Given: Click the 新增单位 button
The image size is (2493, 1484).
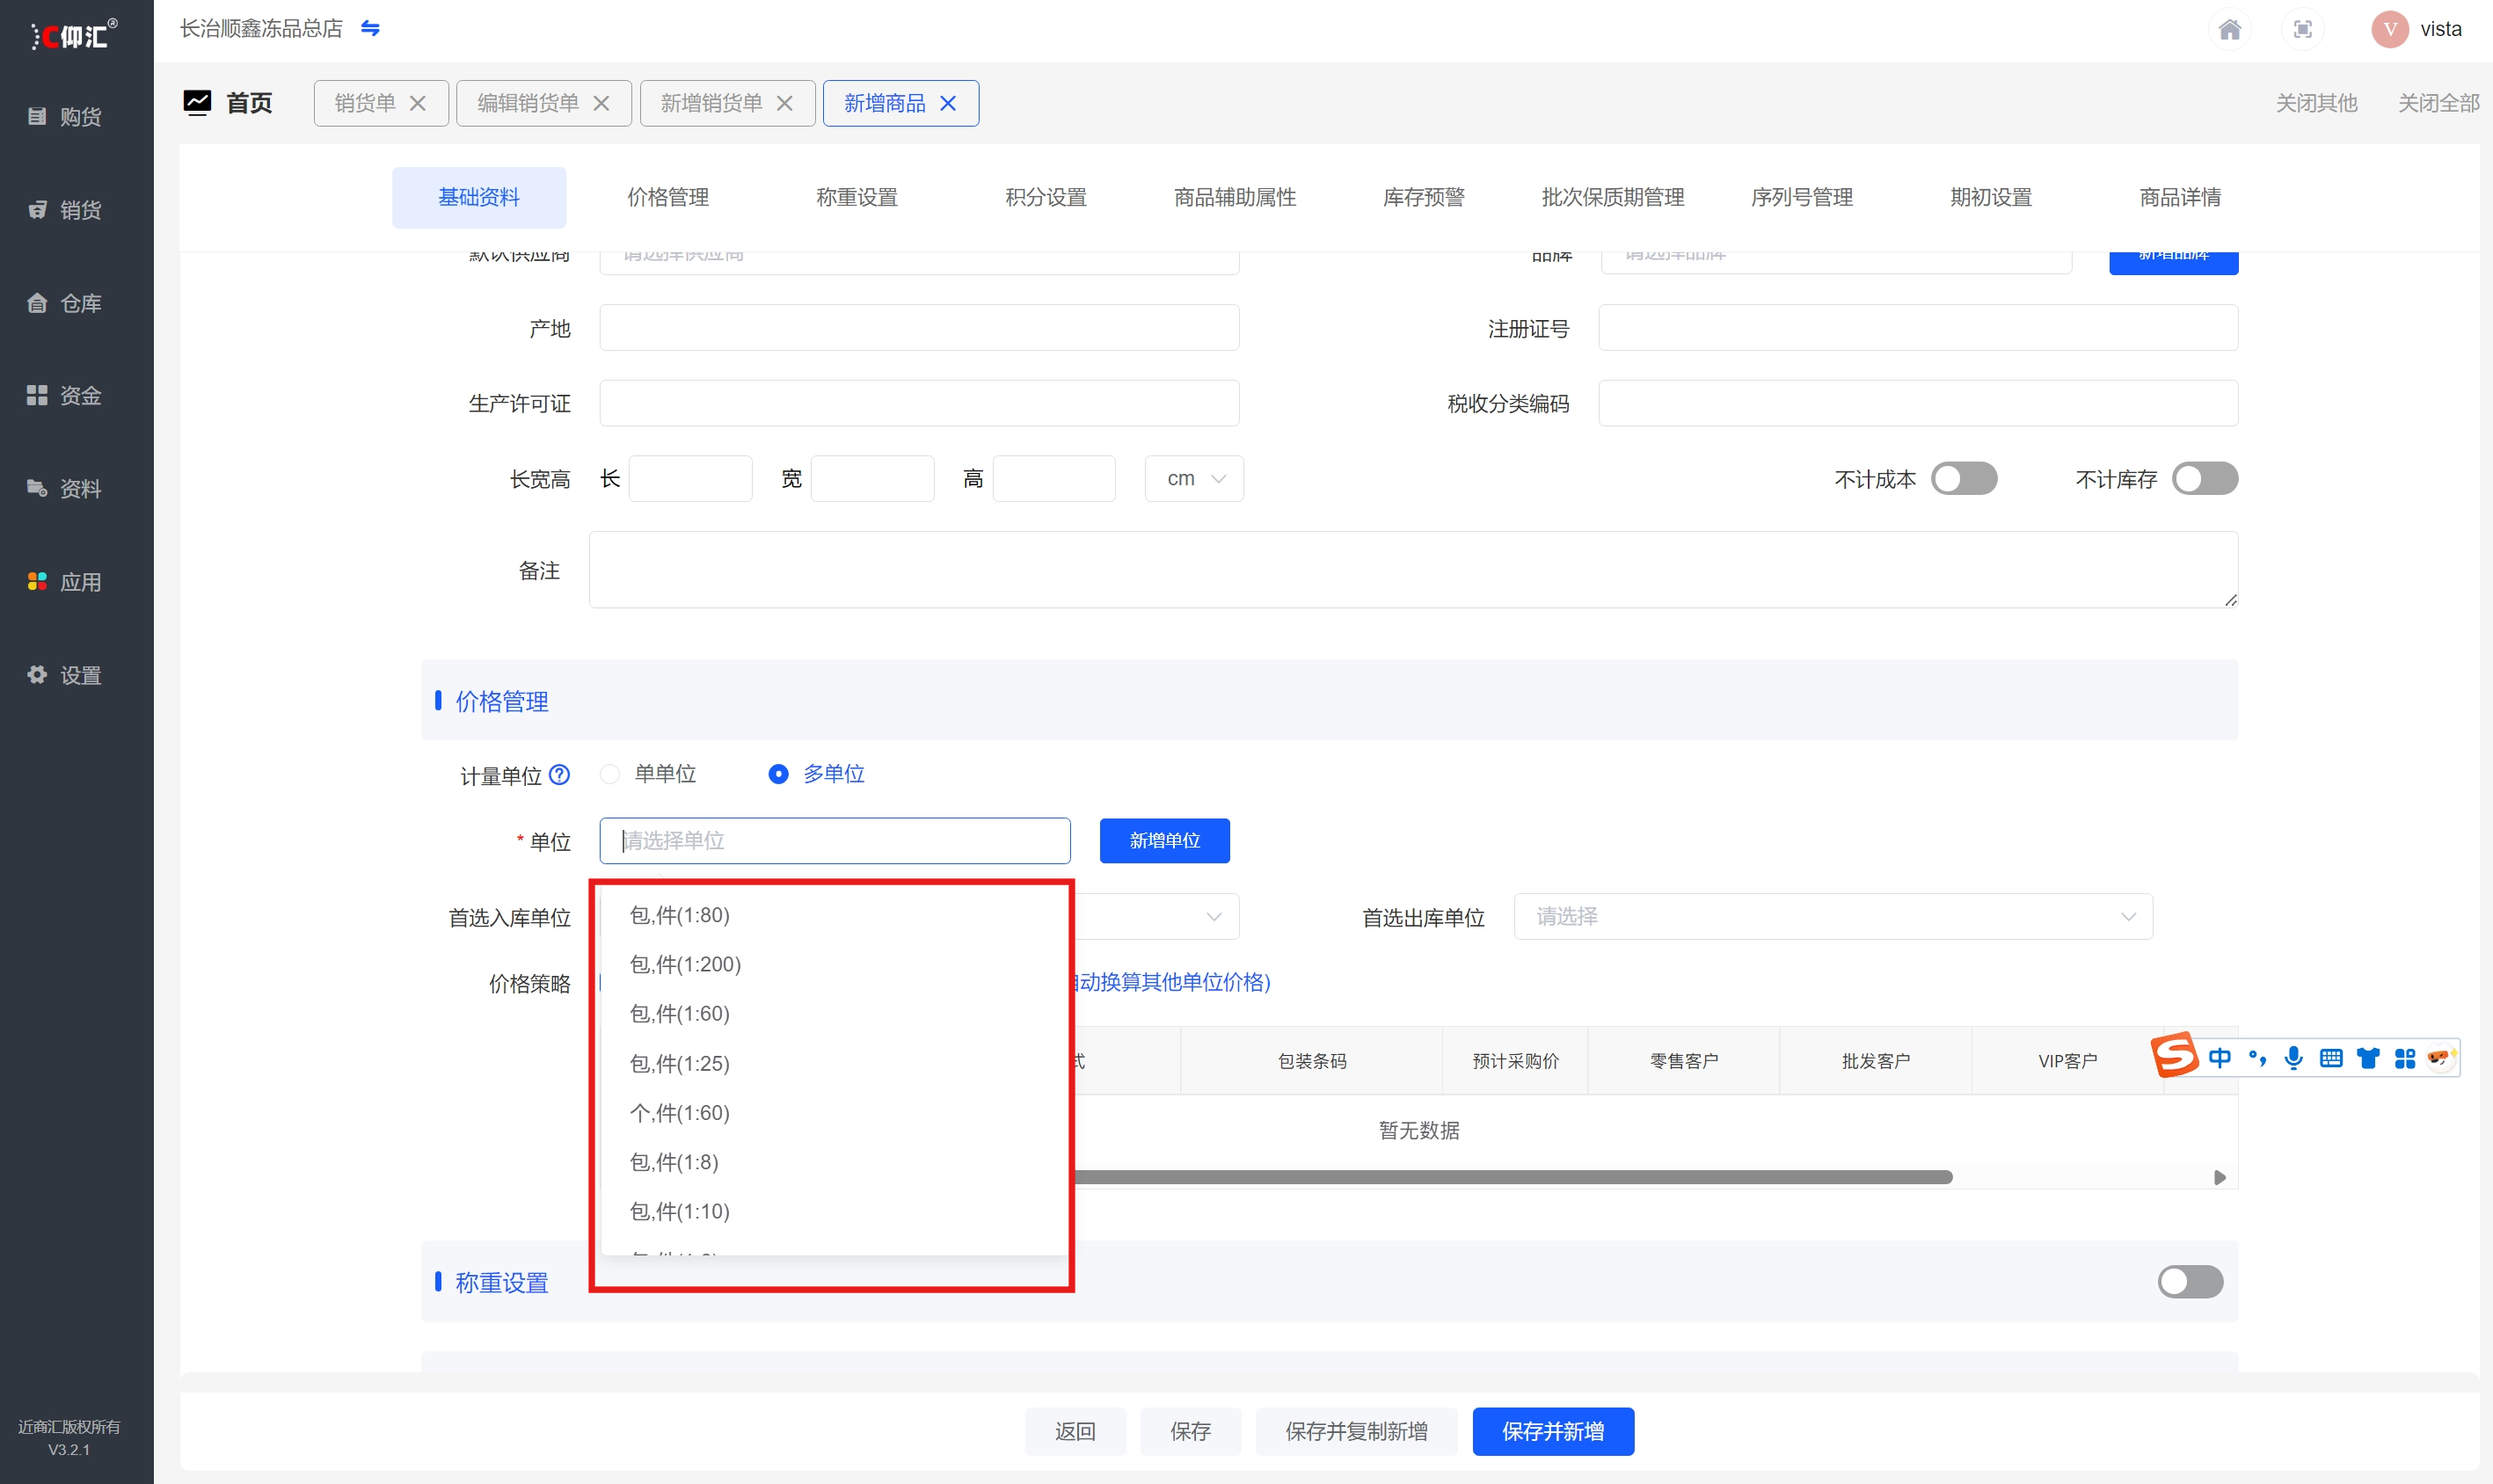Looking at the screenshot, I should point(1164,841).
